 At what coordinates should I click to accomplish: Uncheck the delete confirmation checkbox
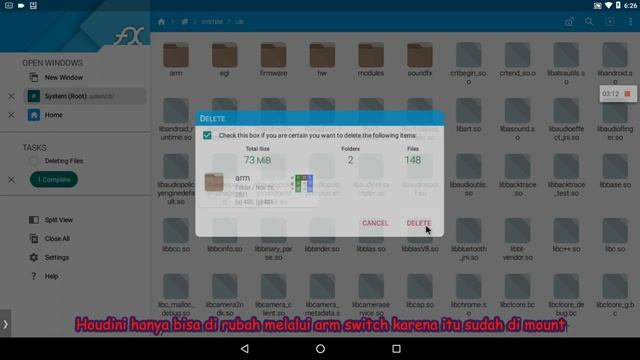(207, 135)
